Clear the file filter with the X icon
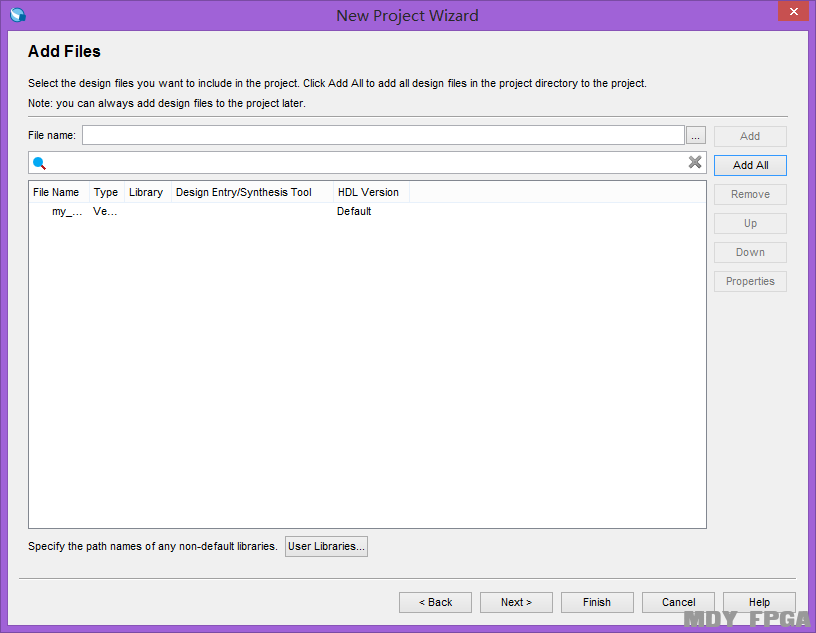The width and height of the screenshot is (816, 633). [x=695, y=162]
